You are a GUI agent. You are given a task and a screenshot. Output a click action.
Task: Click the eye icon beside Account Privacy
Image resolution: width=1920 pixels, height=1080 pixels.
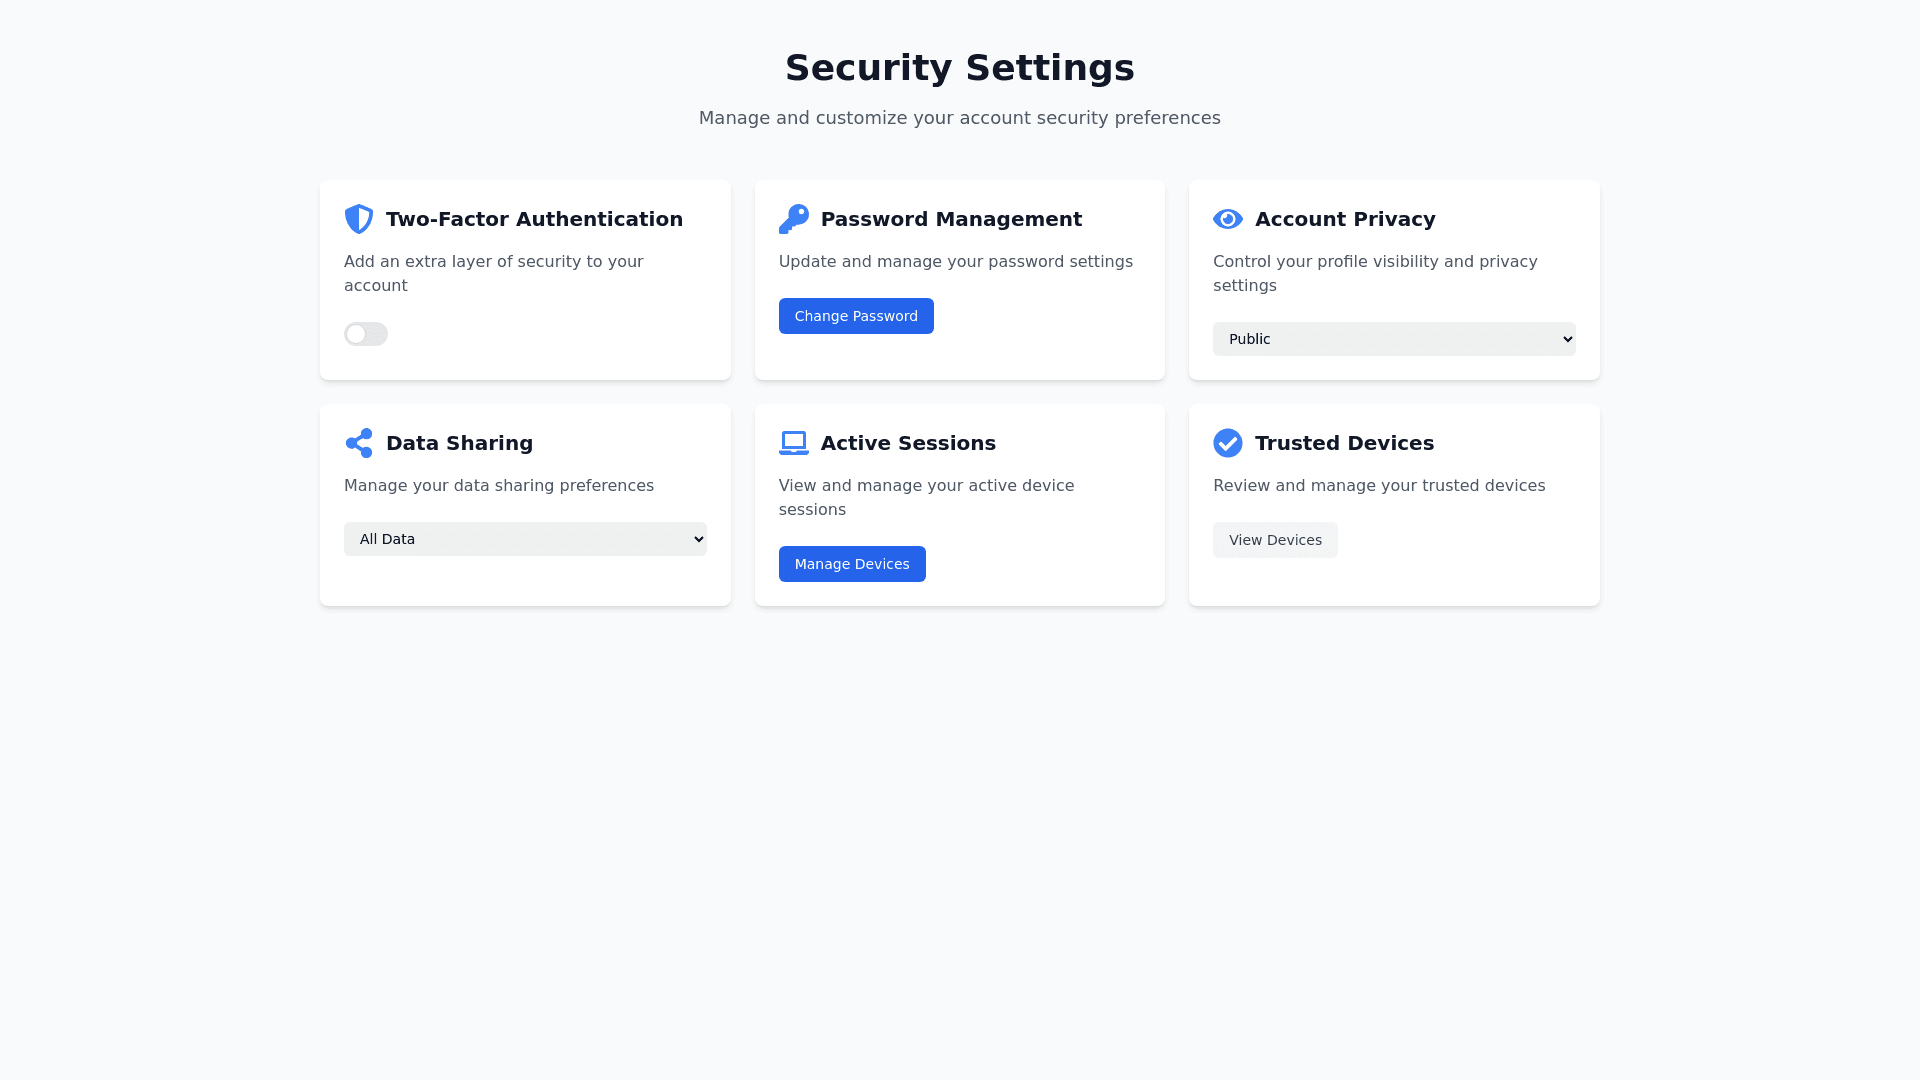(x=1227, y=219)
